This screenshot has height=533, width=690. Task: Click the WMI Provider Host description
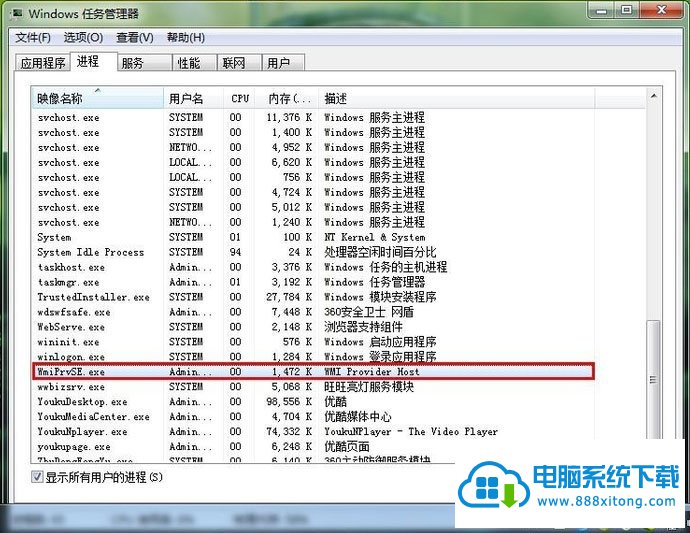[x=371, y=372]
